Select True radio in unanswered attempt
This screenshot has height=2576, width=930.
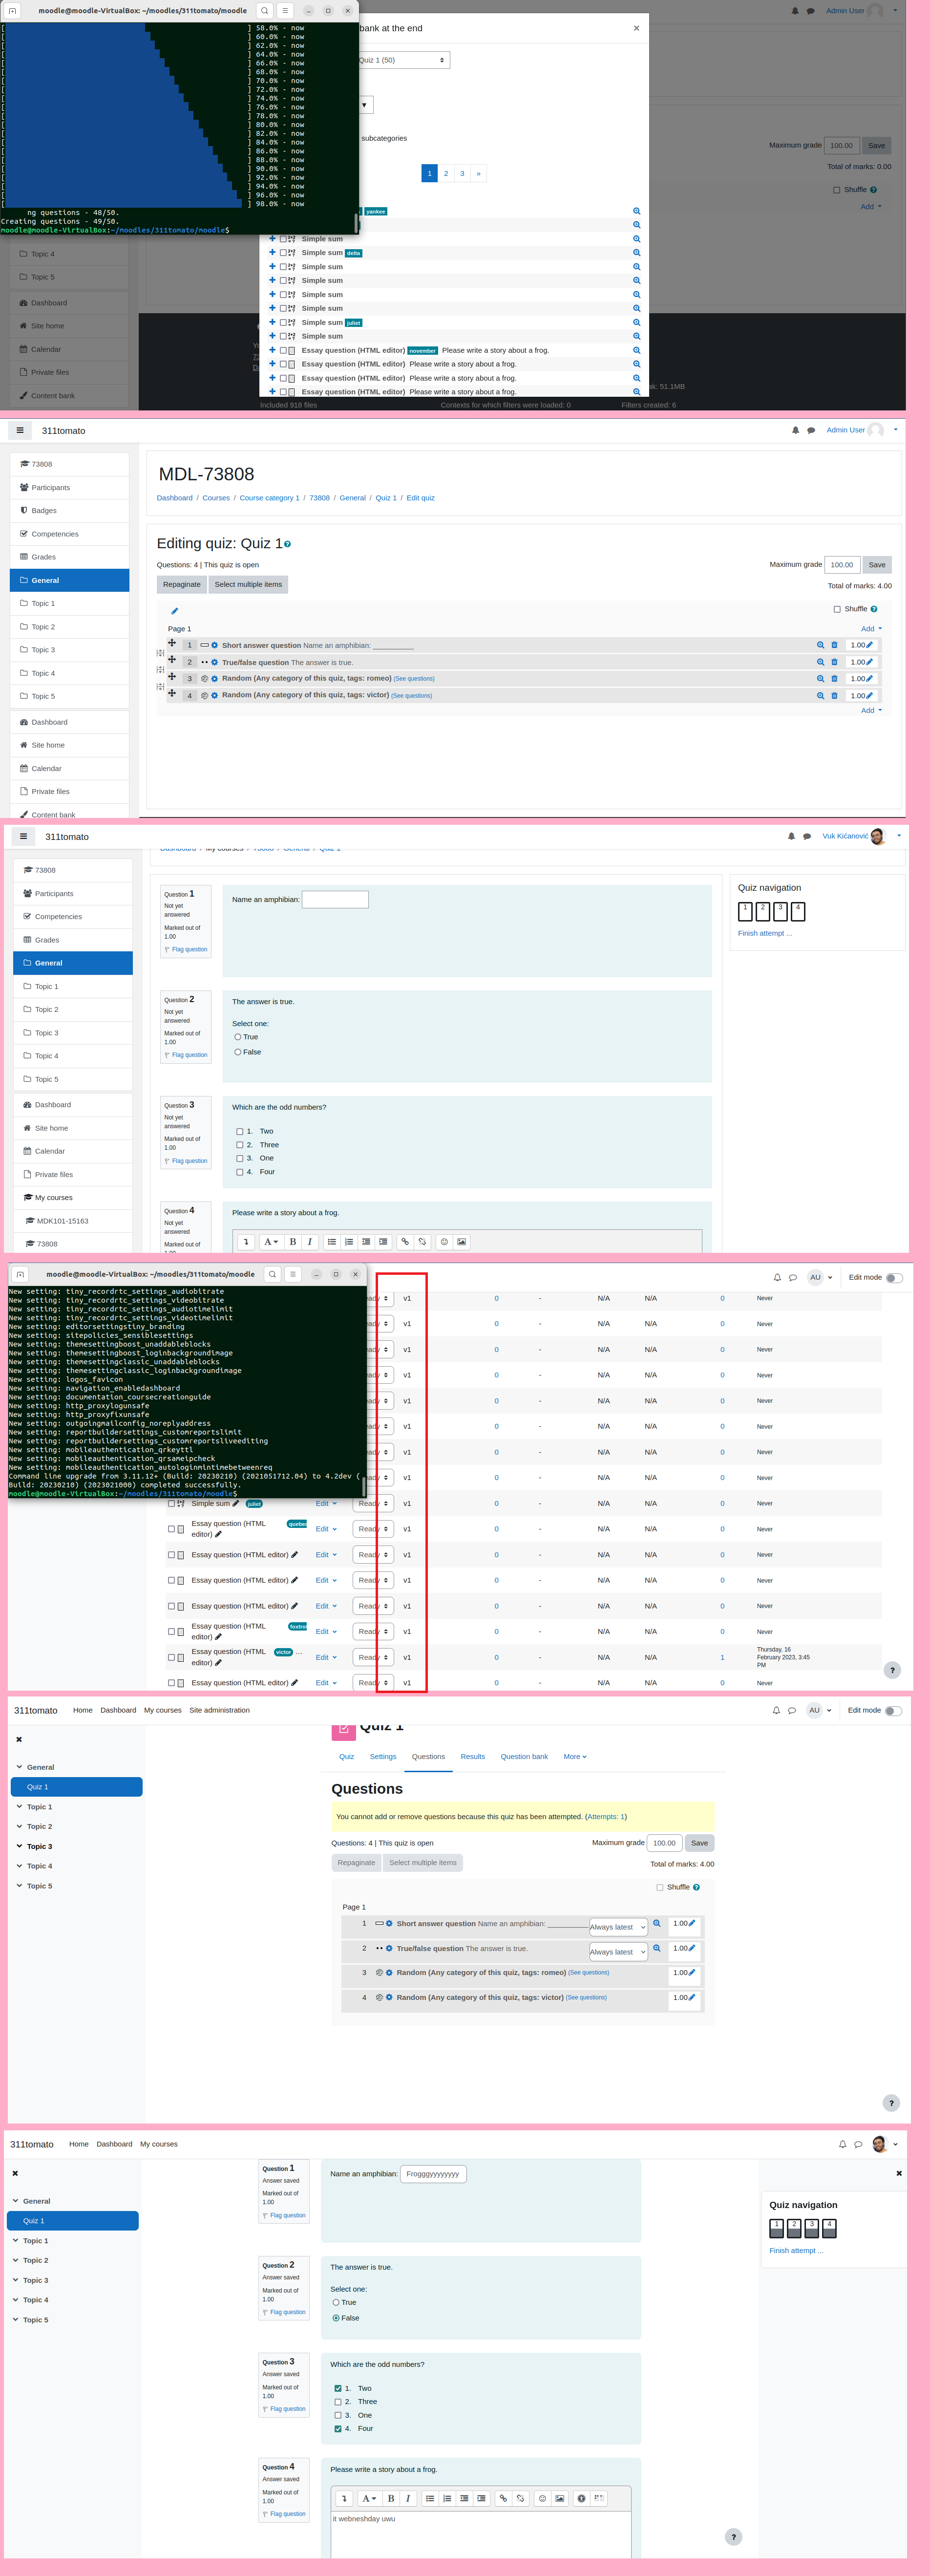[237, 1037]
